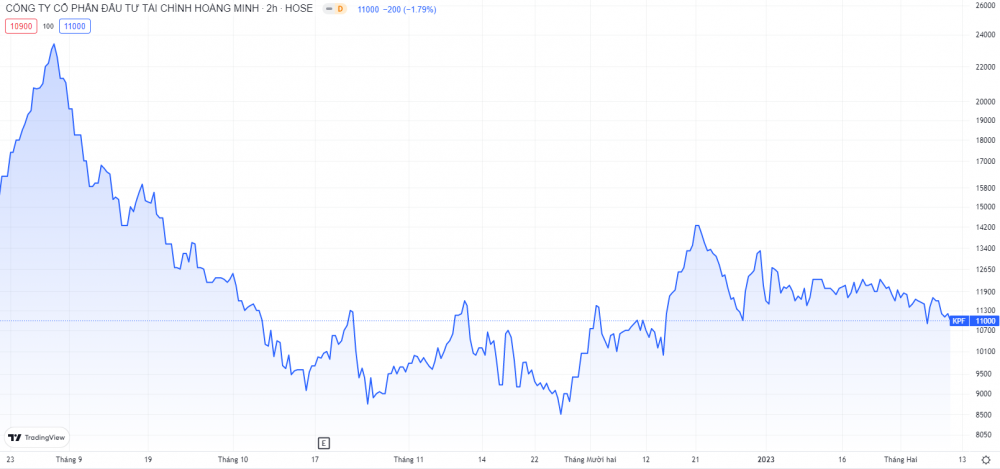Screen dimensions: 1000x469
Task: Click the 14200 price axis label
Action: [985, 228]
